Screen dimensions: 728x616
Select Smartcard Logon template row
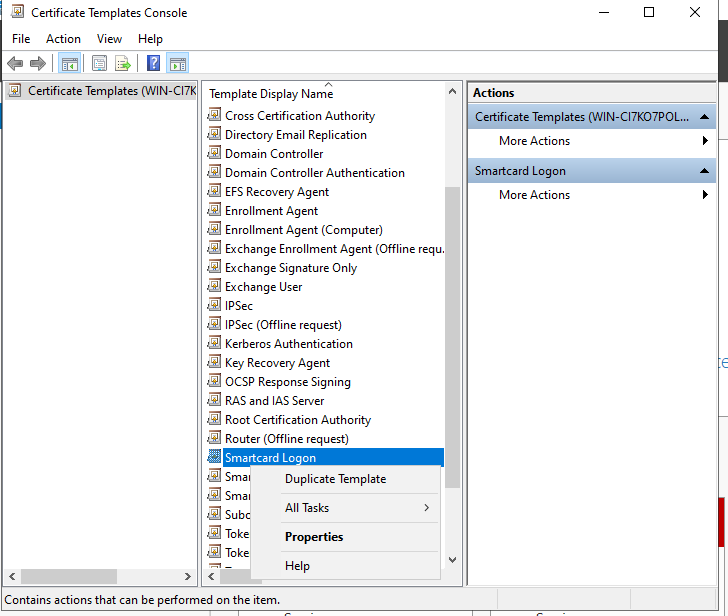click(x=333, y=458)
